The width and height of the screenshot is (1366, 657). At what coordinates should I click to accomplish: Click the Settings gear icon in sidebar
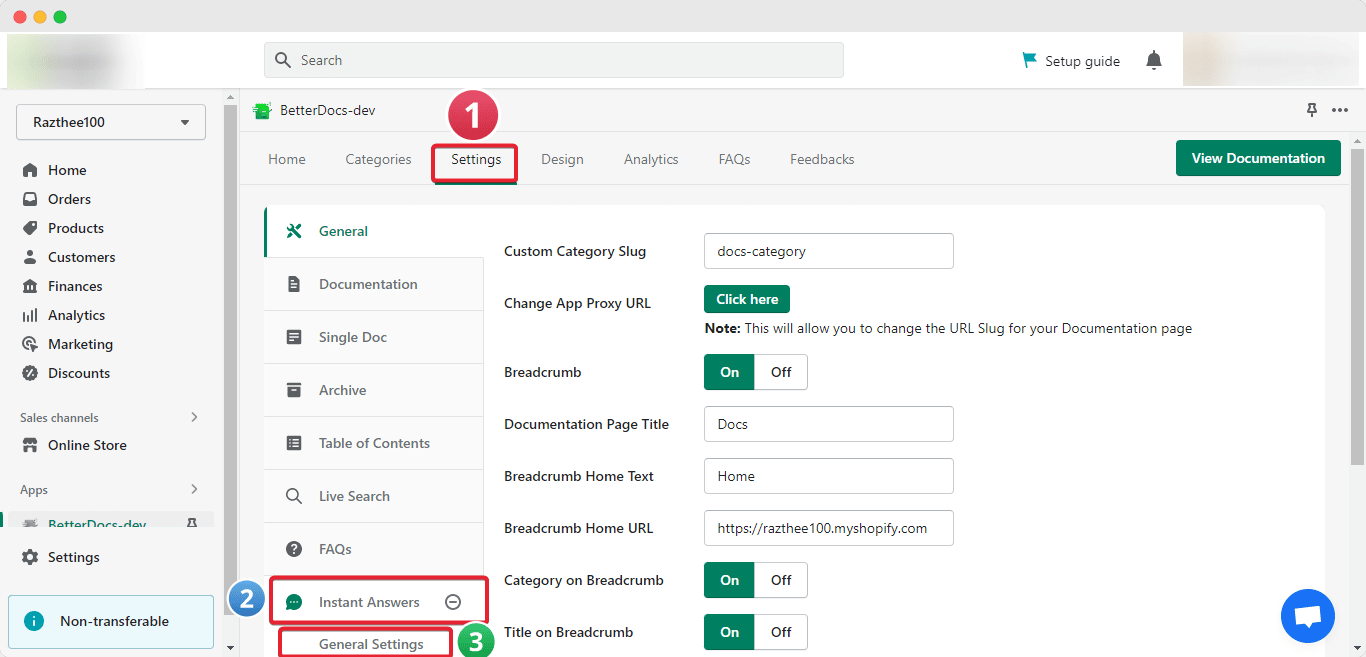pyautogui.click(x=30, y=557)
